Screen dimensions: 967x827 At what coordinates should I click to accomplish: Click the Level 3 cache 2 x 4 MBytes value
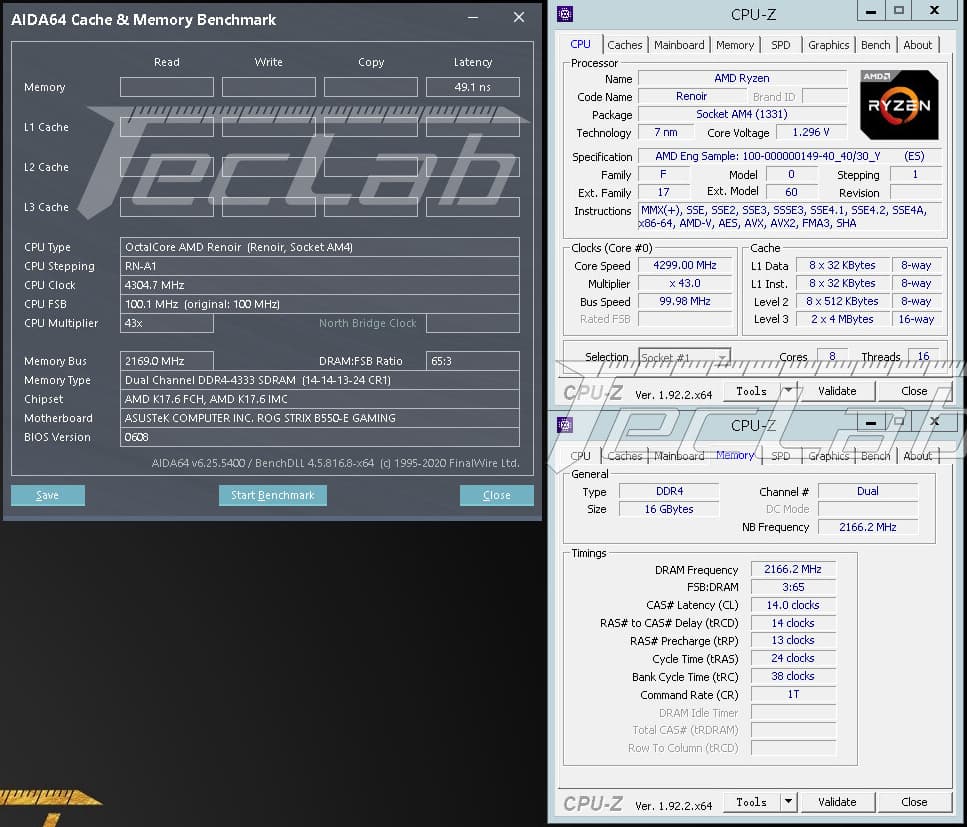pyautogui.click(x=842, y=319)
